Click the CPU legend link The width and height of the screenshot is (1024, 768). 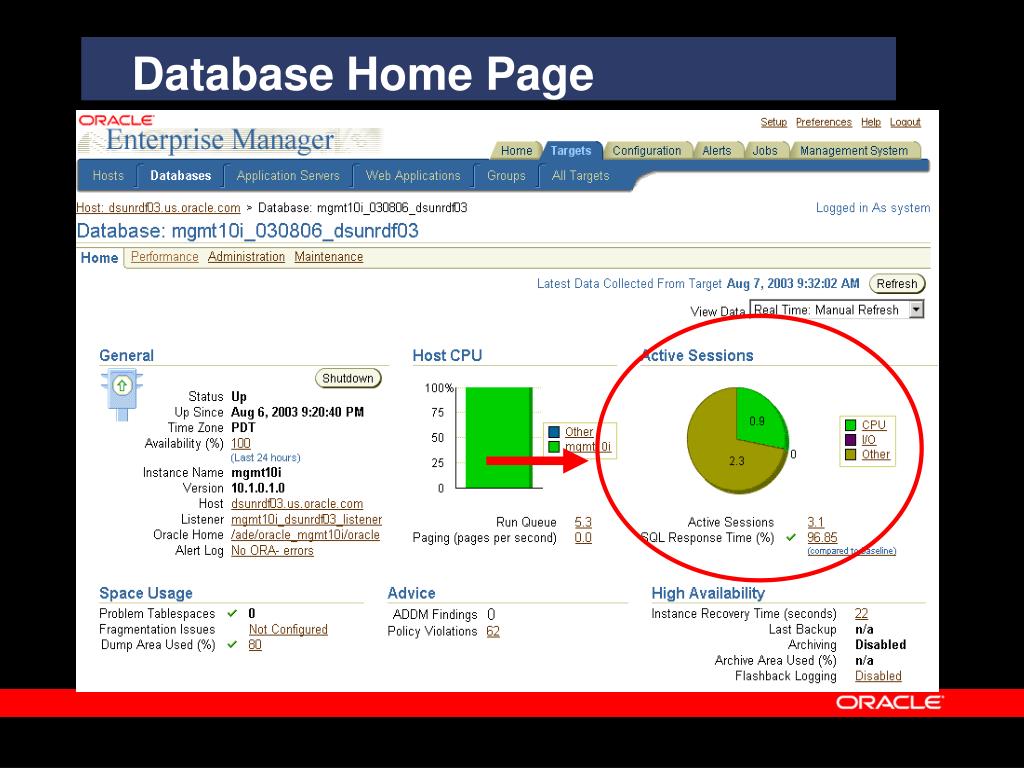874,425
